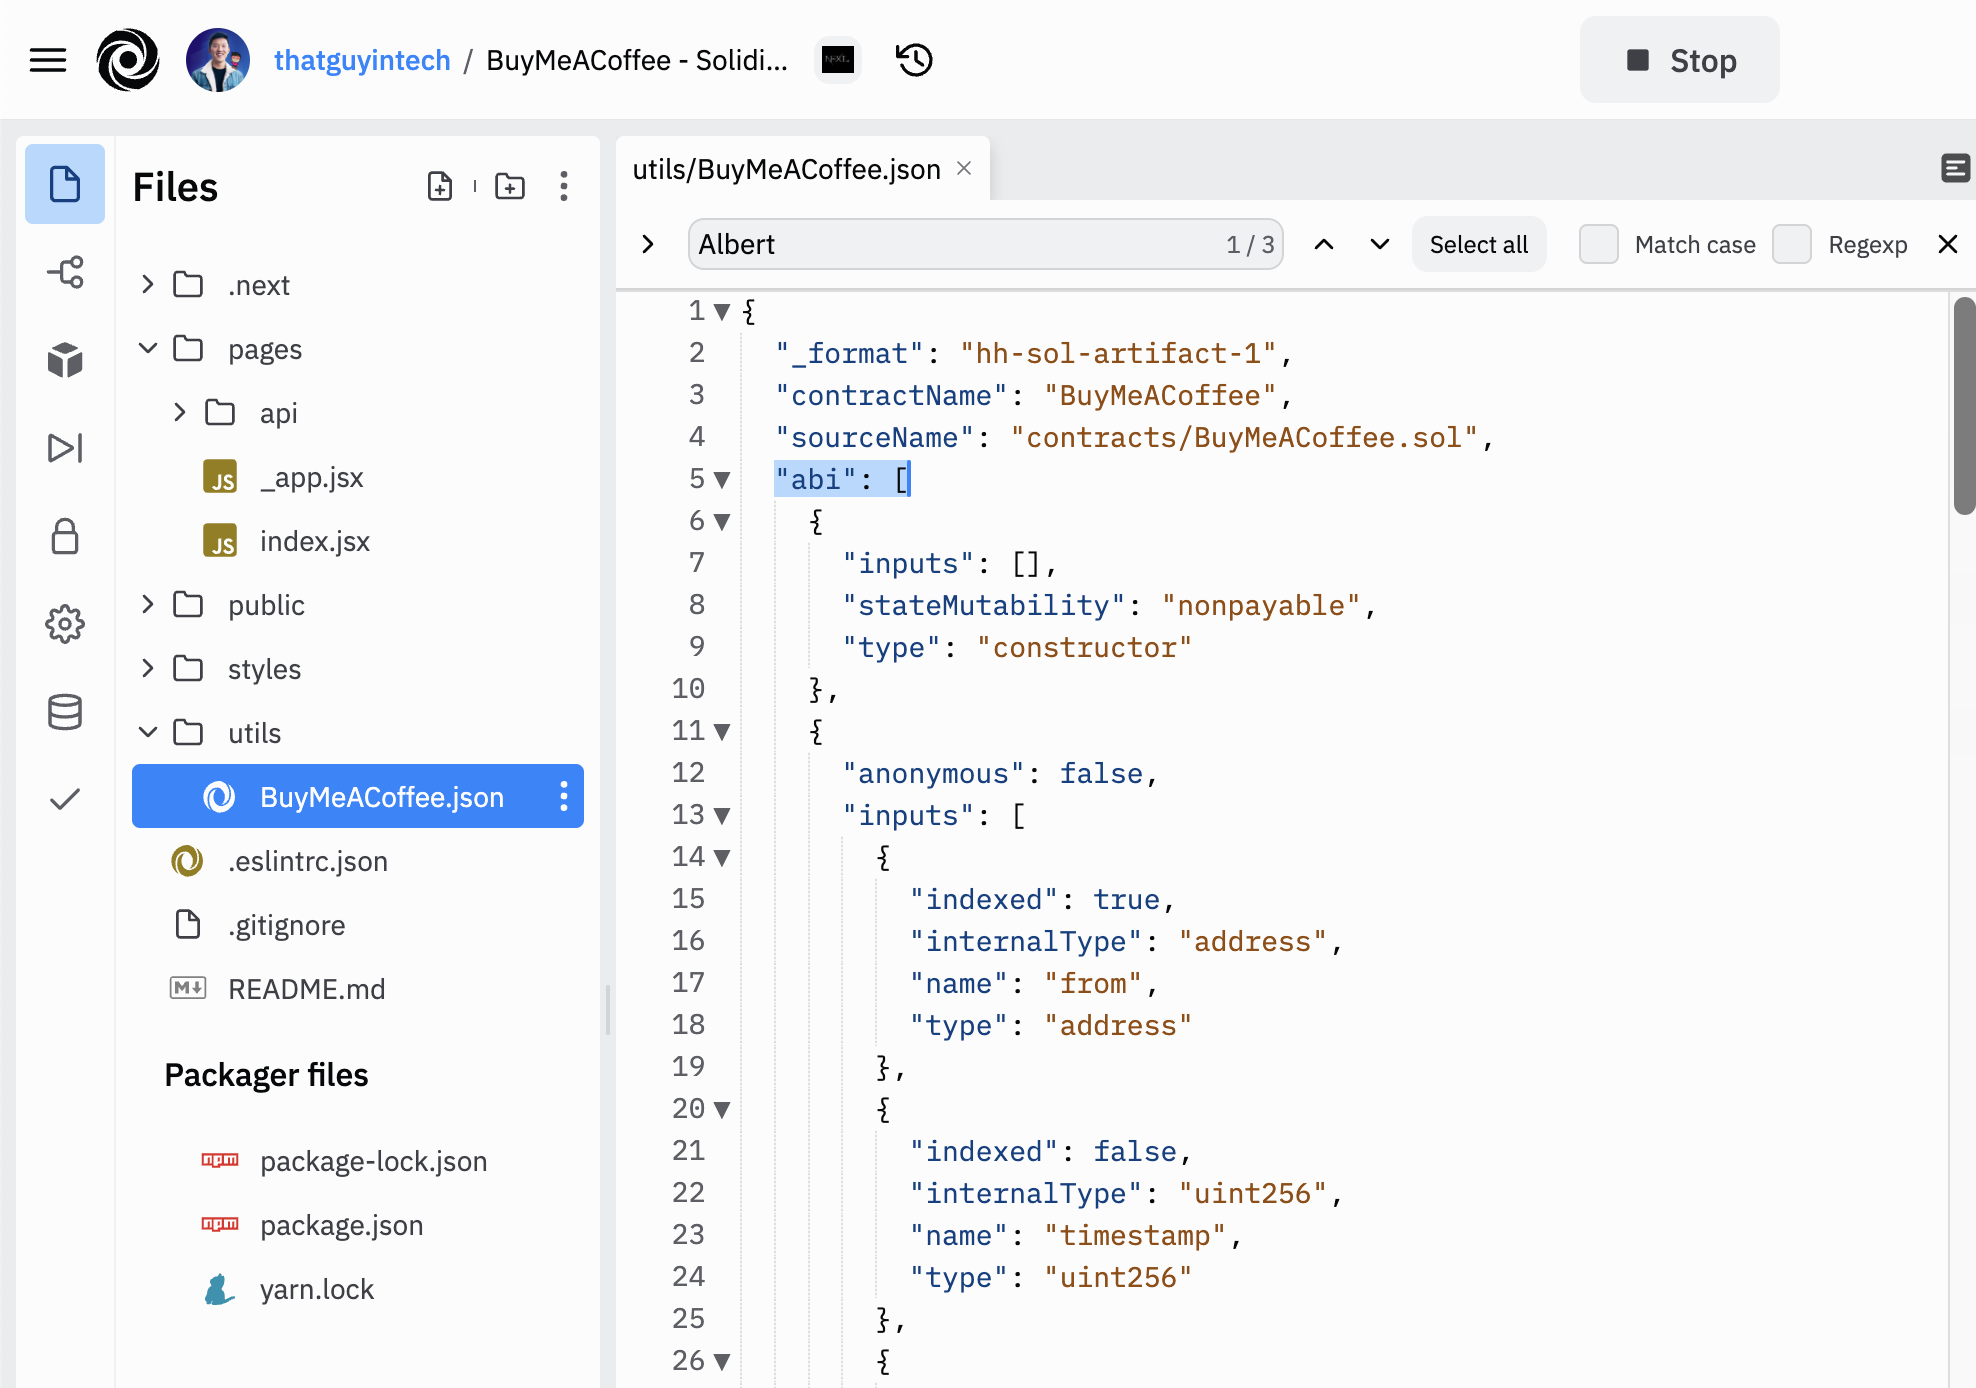Open the Debugger sidebar icon
Image resolution: width=1976 pixels, height=1388 pixels.
click(65, 448)
